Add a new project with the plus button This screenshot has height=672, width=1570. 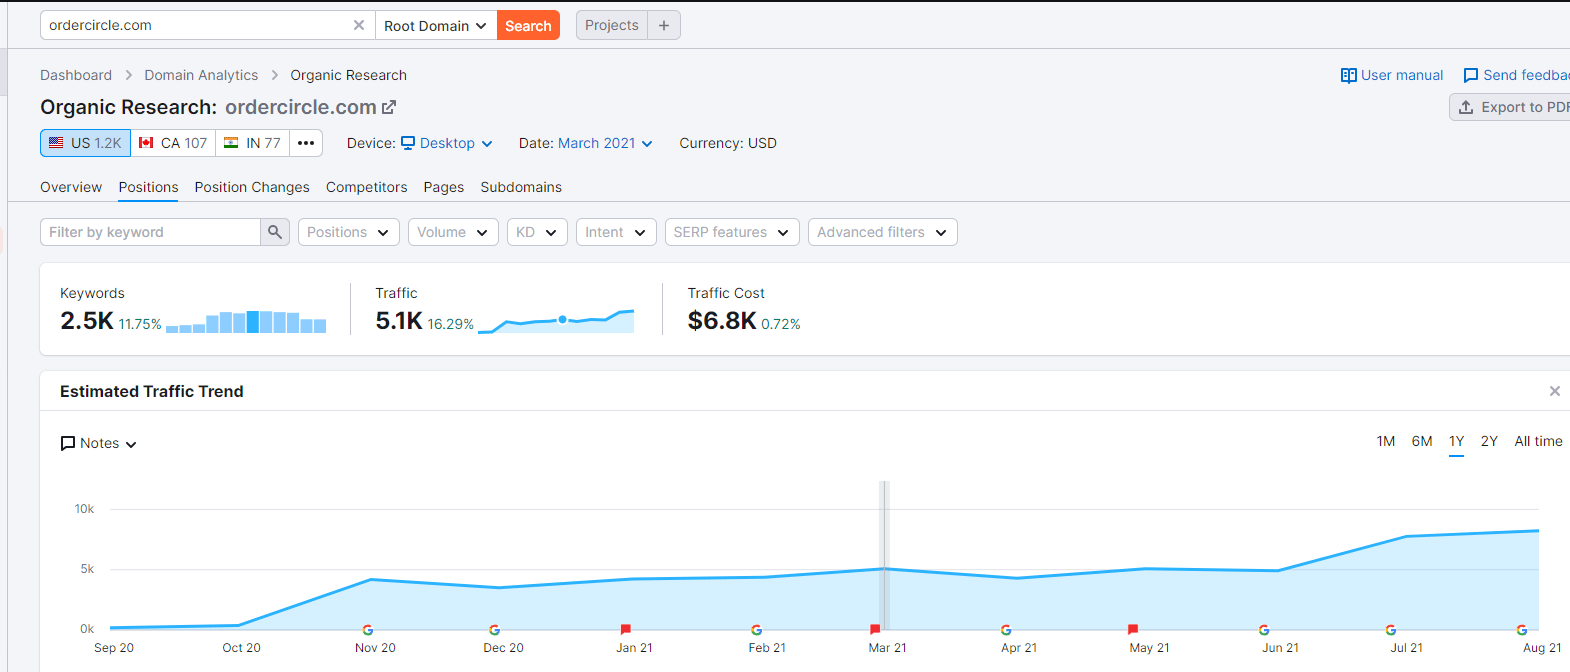(664, 25)
